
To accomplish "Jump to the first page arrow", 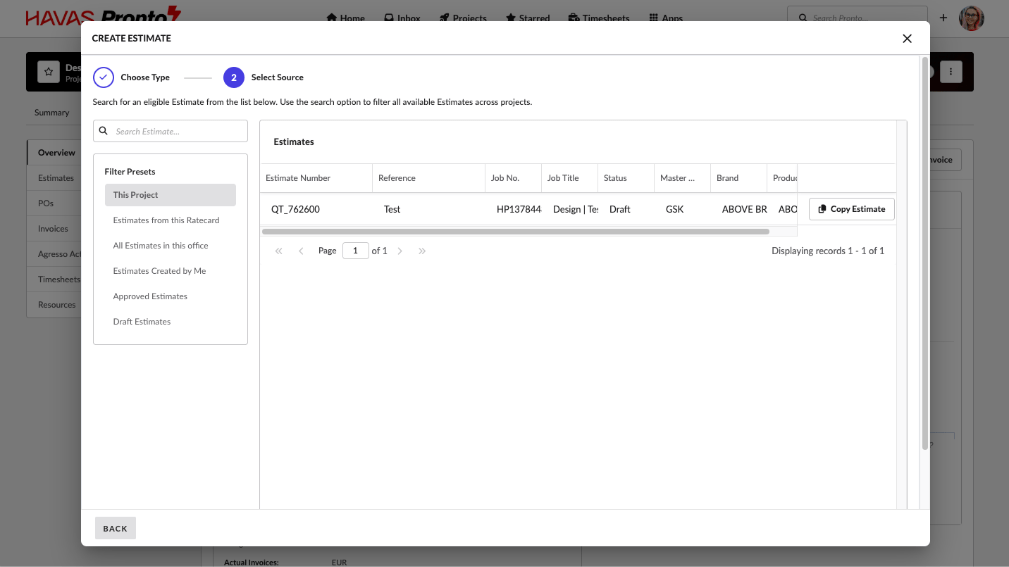I will tap(279, 251).
